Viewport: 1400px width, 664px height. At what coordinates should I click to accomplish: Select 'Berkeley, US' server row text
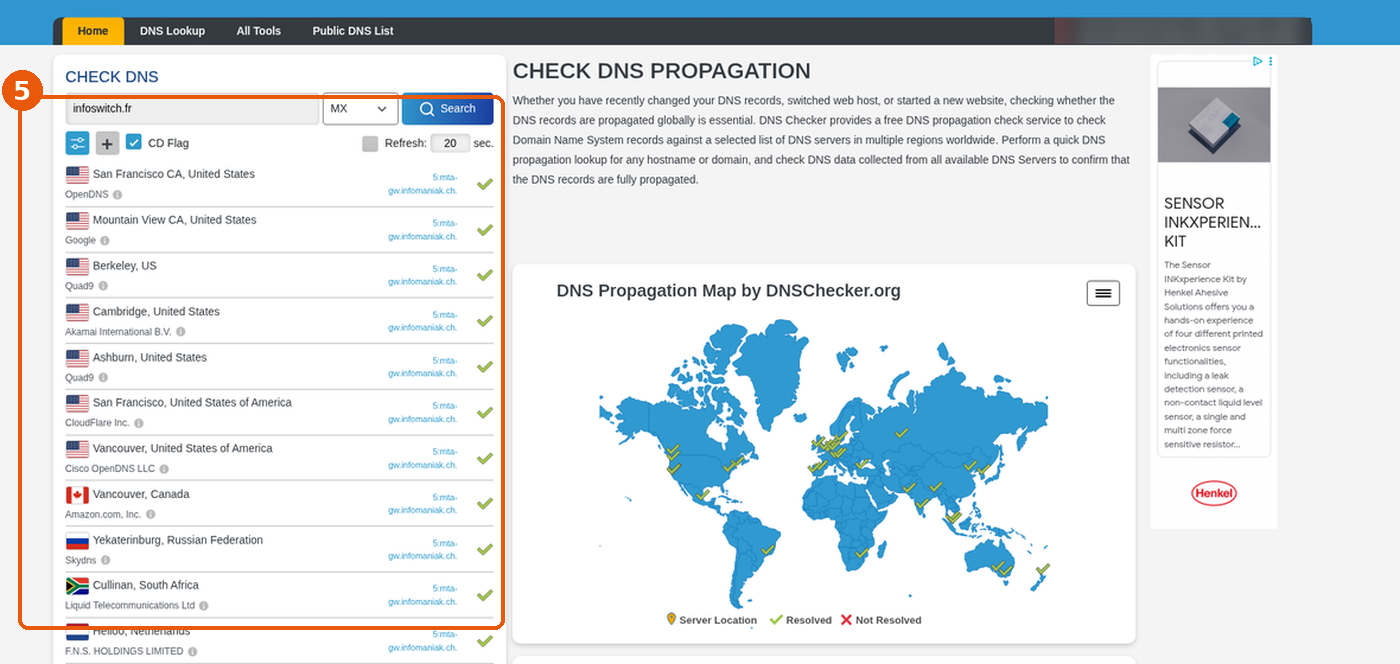pyautogui.click(x=125, y=266)
